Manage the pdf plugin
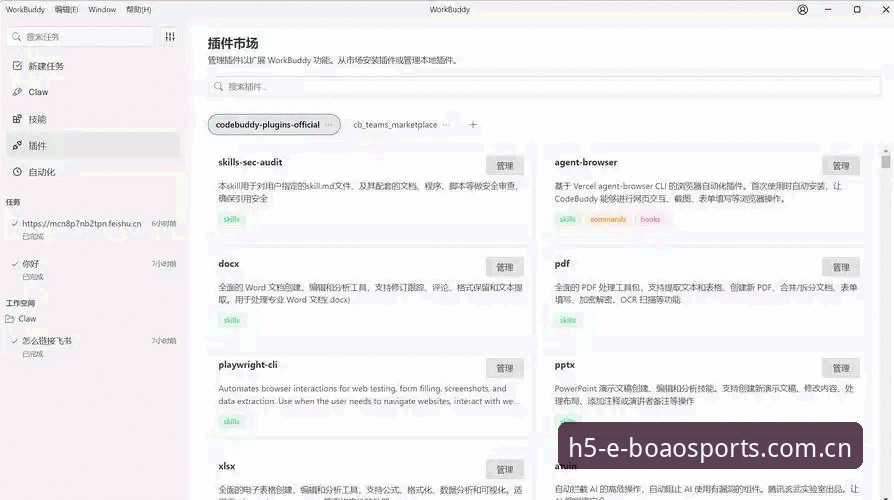Image resolution: width=894 pixels, height=500 pixels. point(841,267)
